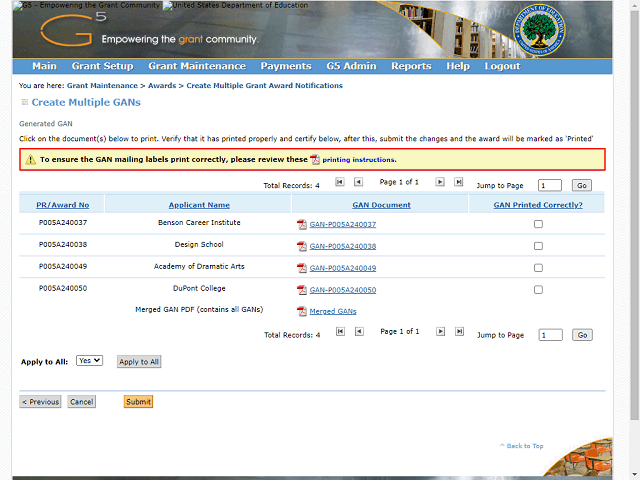Click next page arrow in bottom pager

point(440,332)
